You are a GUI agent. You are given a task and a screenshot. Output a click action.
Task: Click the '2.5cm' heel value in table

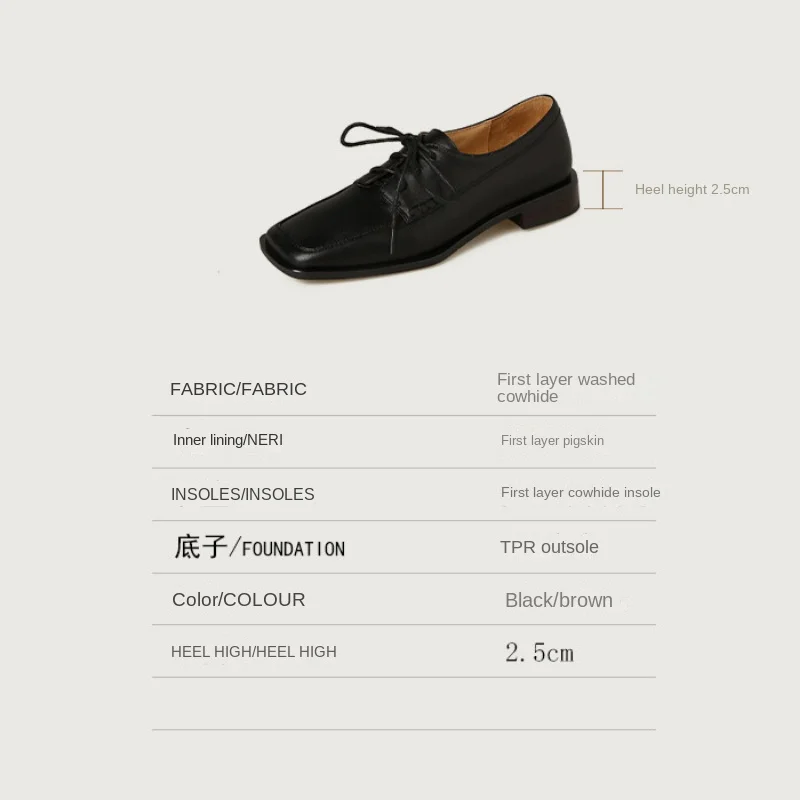coord(539,653)
